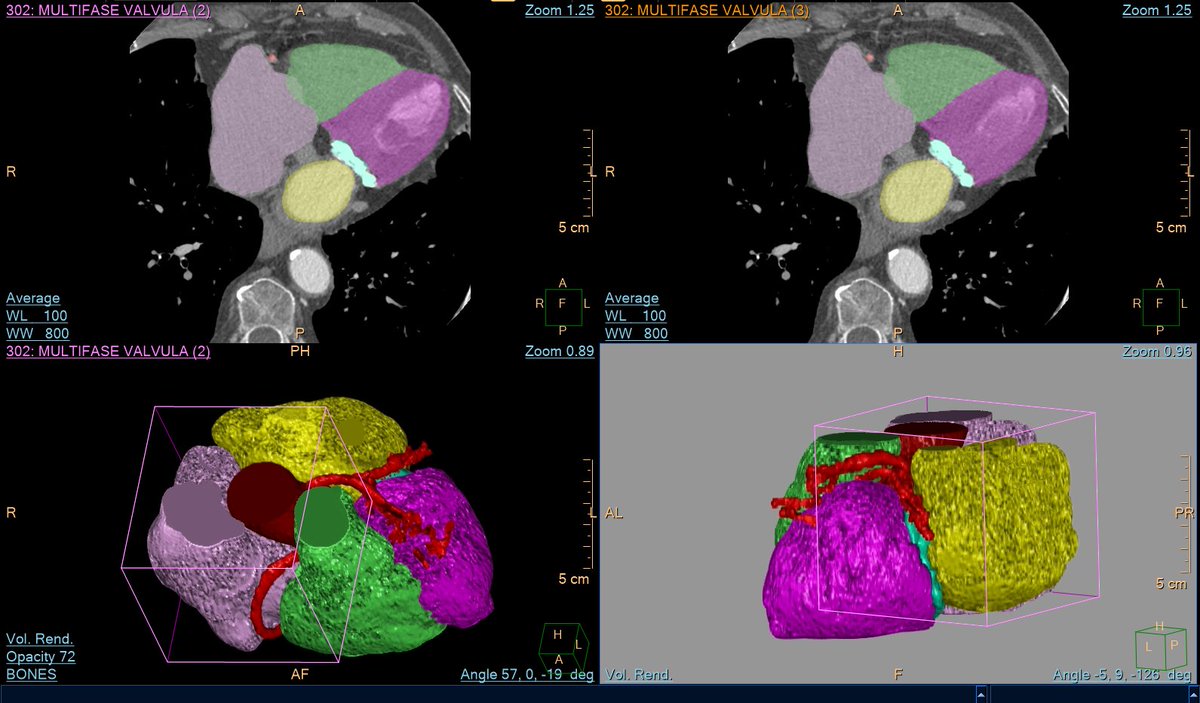
Task: Click the scale ruler beside Zoom 0.89 view
Action: [590, 512]
